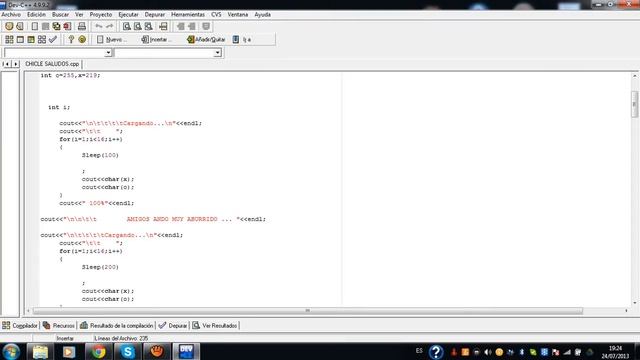Open the Archivo menu
Image resolution: width=640 pixels, height=360 pixels.
11,14
